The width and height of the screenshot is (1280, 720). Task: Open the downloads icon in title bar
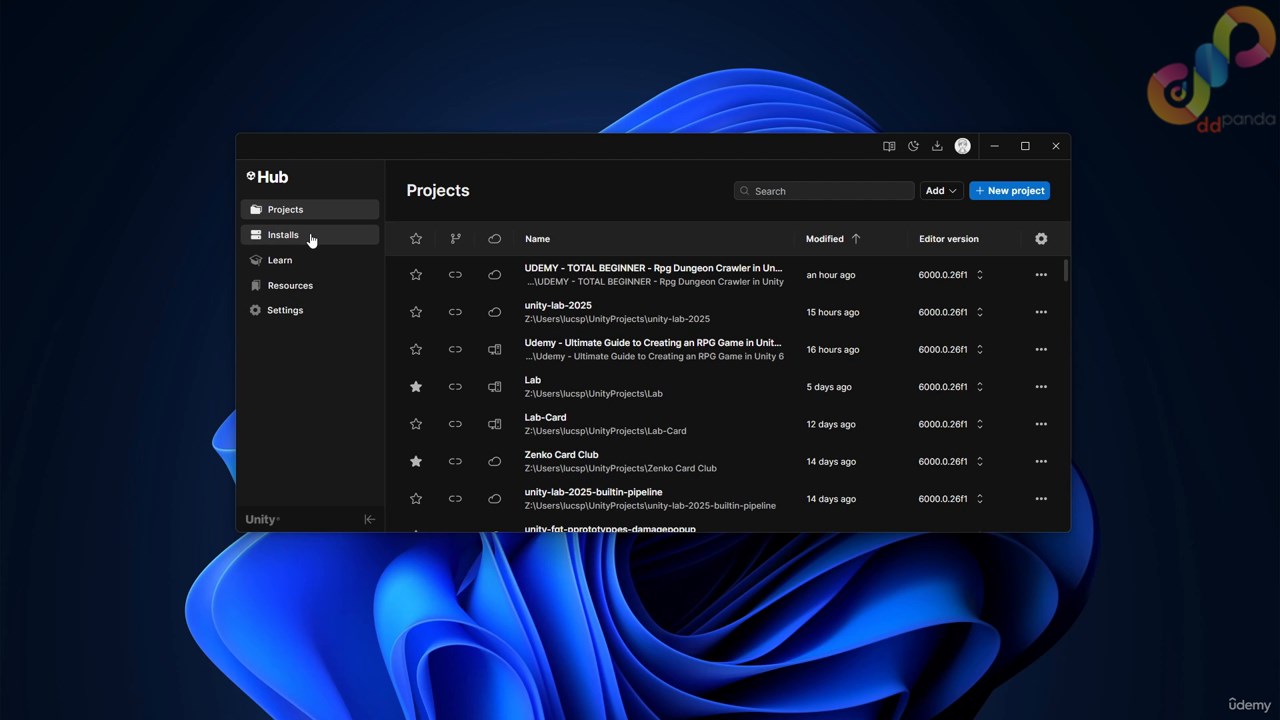click(x=937, y=146)
